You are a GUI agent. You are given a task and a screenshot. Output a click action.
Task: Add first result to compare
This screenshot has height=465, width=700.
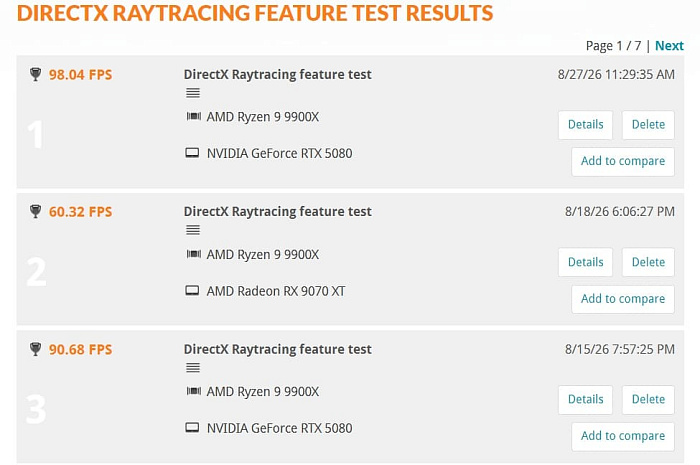[x=623, y=161]
